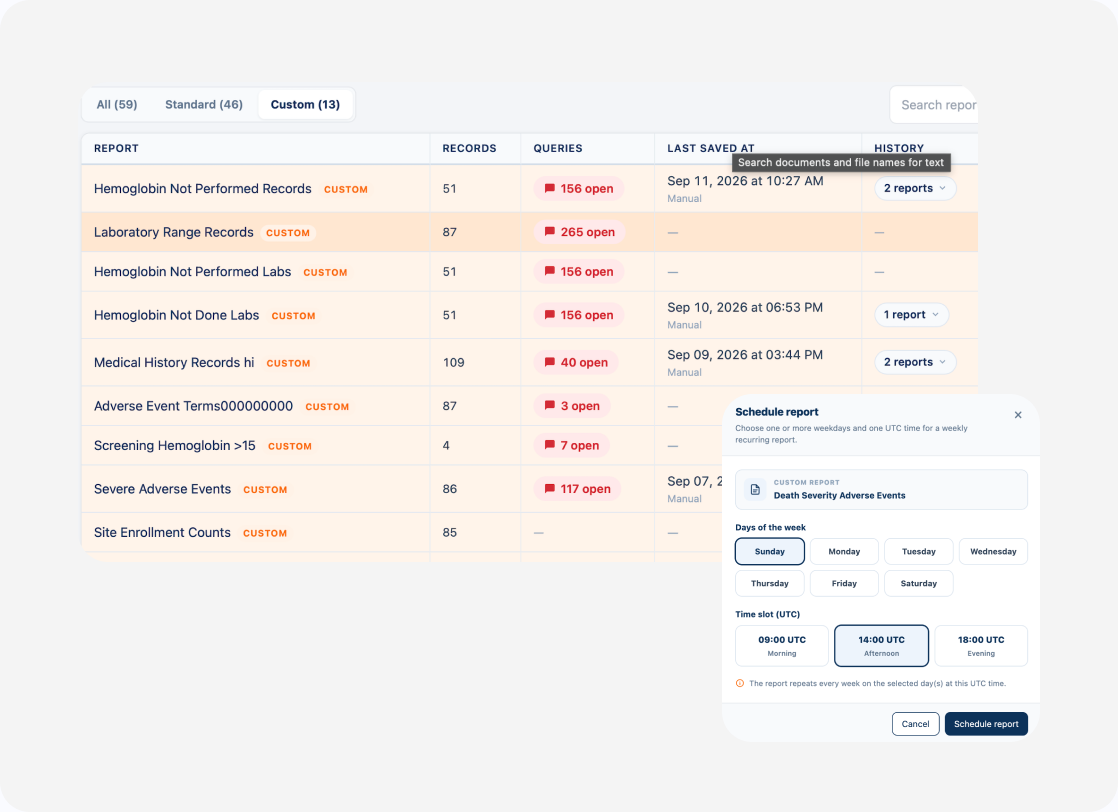Click the CUSTOM tag on Laboratory Range Records
Viewport: 1118px width, 812px height.
288,233
